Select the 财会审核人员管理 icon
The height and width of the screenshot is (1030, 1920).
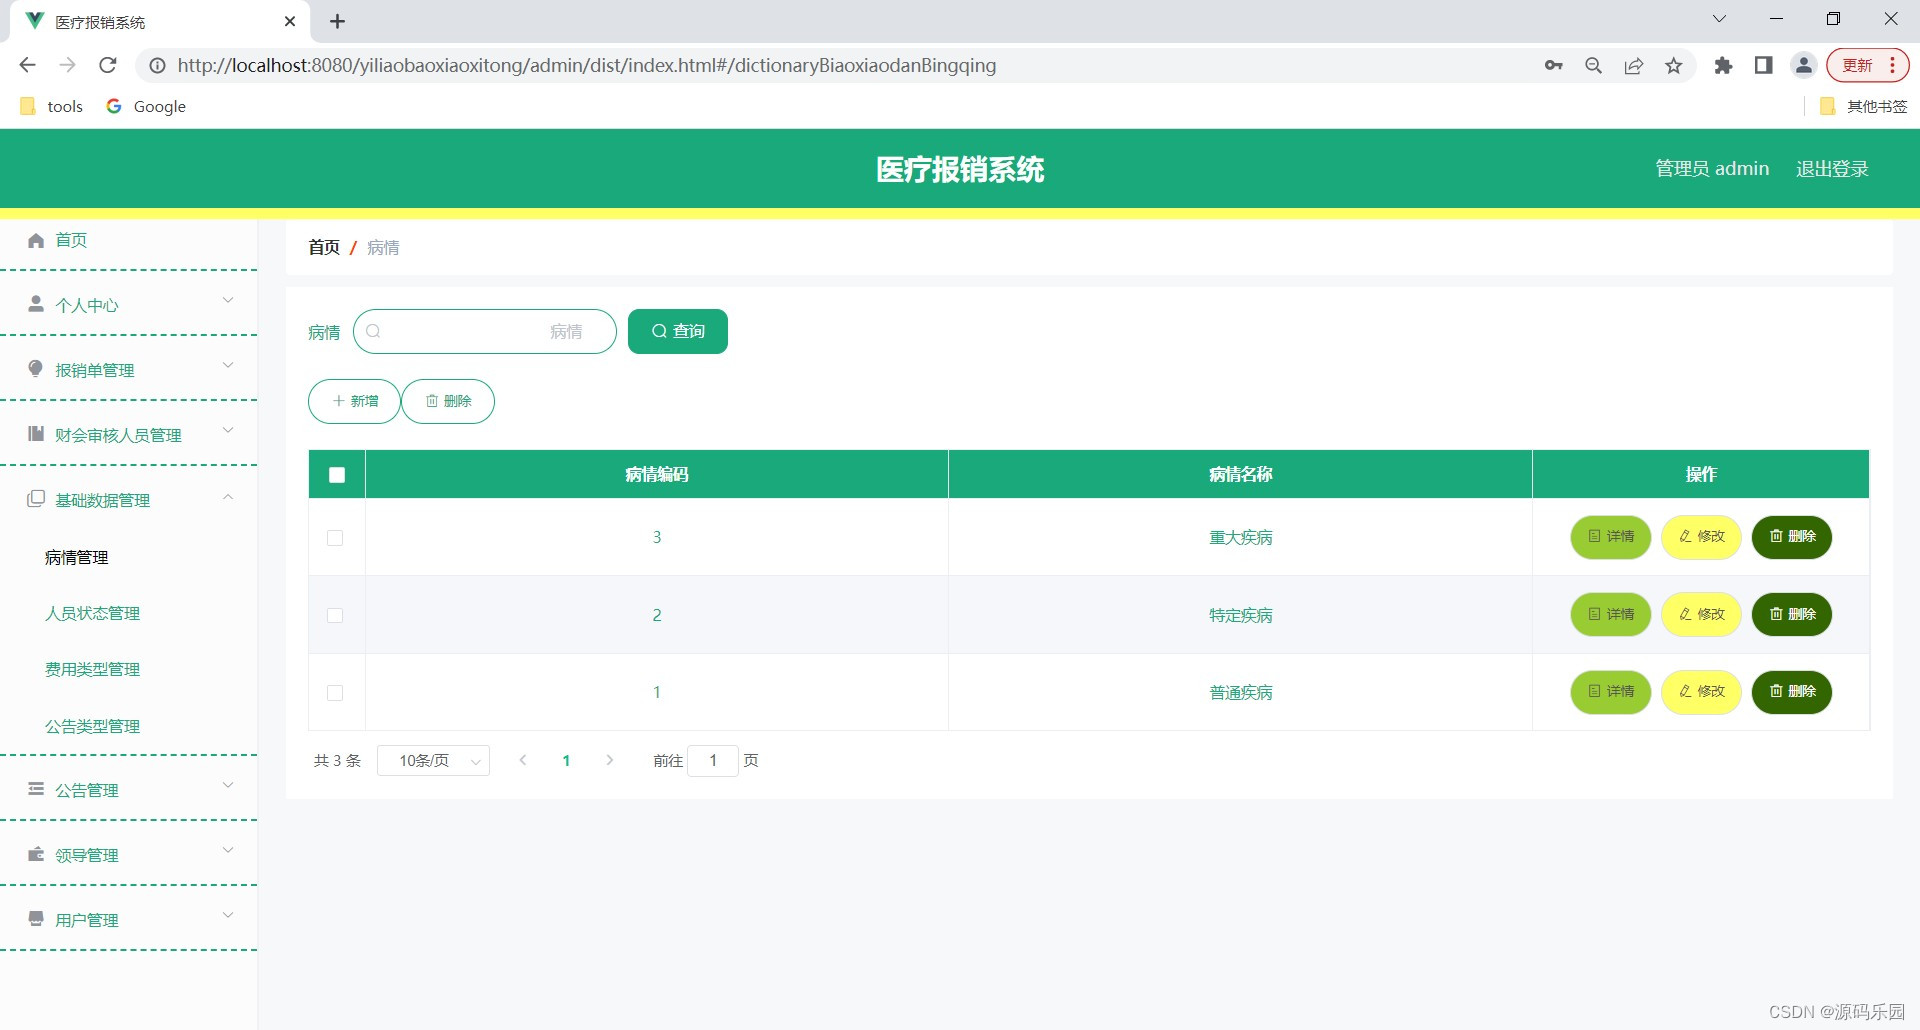36,434
